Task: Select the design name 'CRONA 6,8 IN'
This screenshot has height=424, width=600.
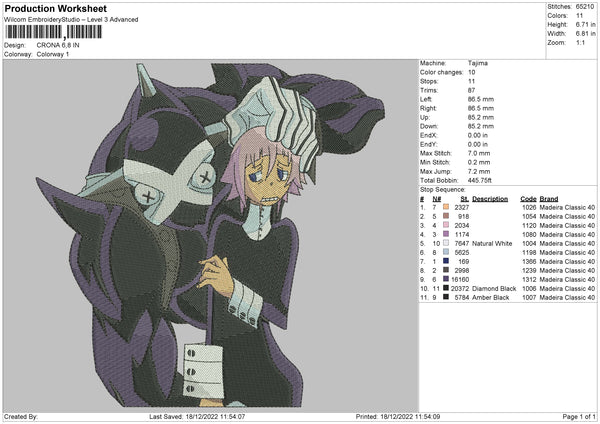Action: point(58,45)
